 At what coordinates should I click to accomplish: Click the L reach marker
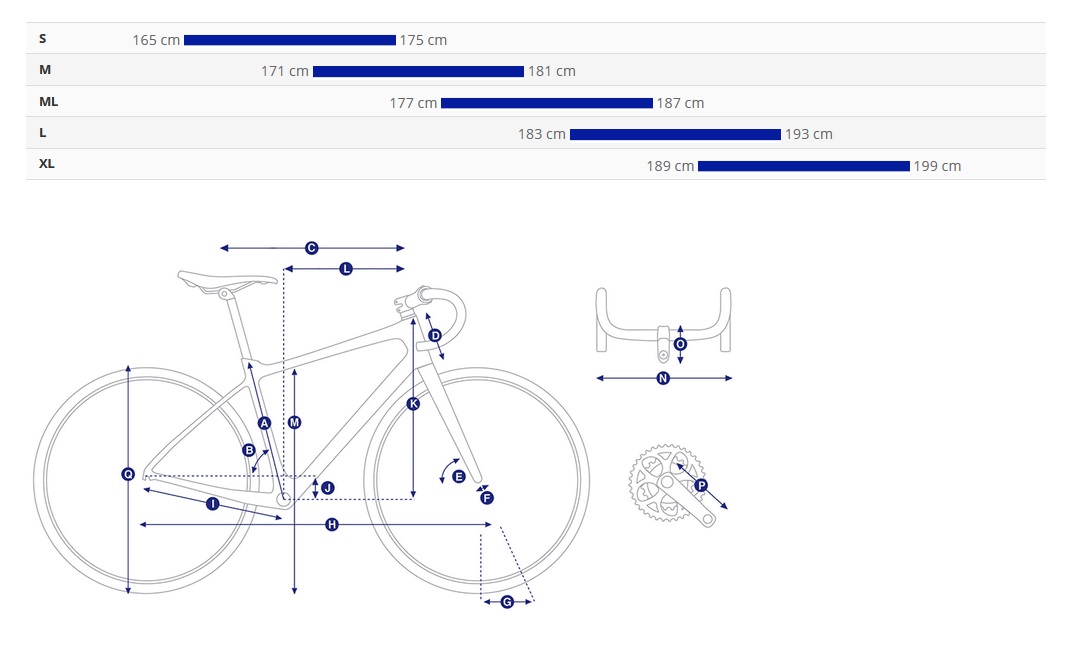coord(346,269)
